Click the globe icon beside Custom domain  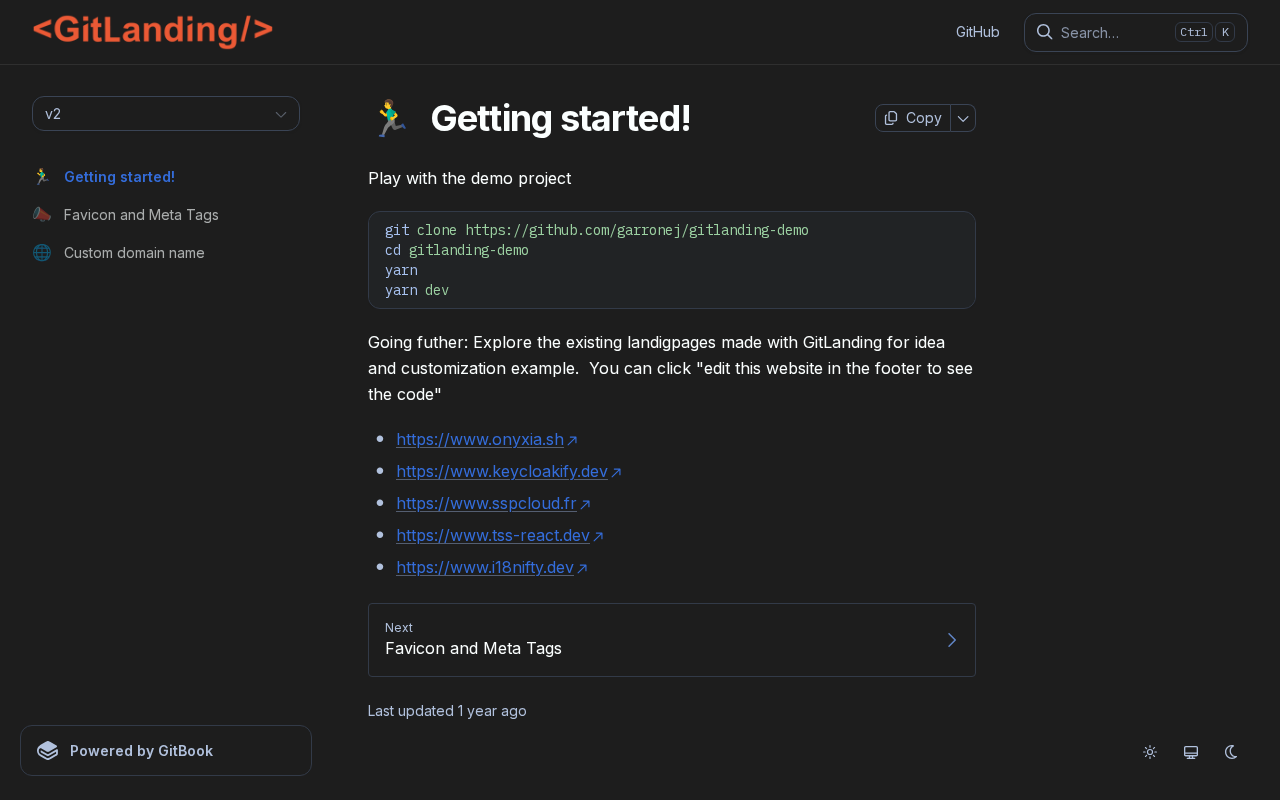click(x=42, y=253)
